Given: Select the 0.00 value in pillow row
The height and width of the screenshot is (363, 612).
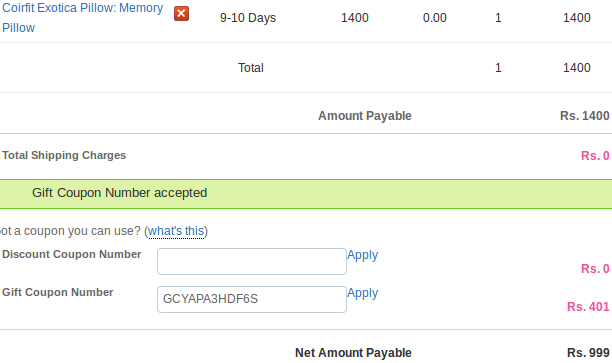Looking at the screenshot, I should pyautogui.click(x=435, y=18).
